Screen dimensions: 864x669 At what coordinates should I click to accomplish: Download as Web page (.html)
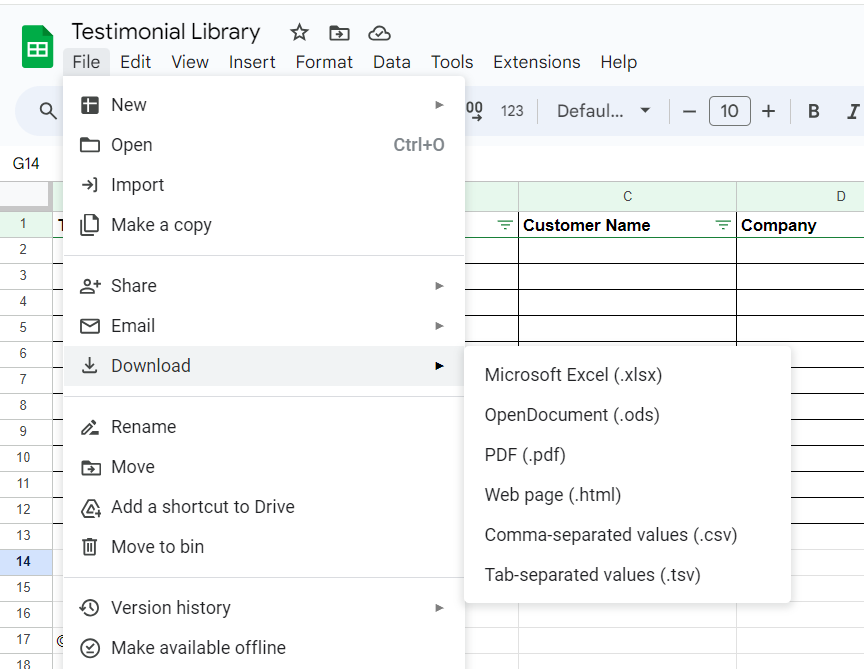pos(627,495)
